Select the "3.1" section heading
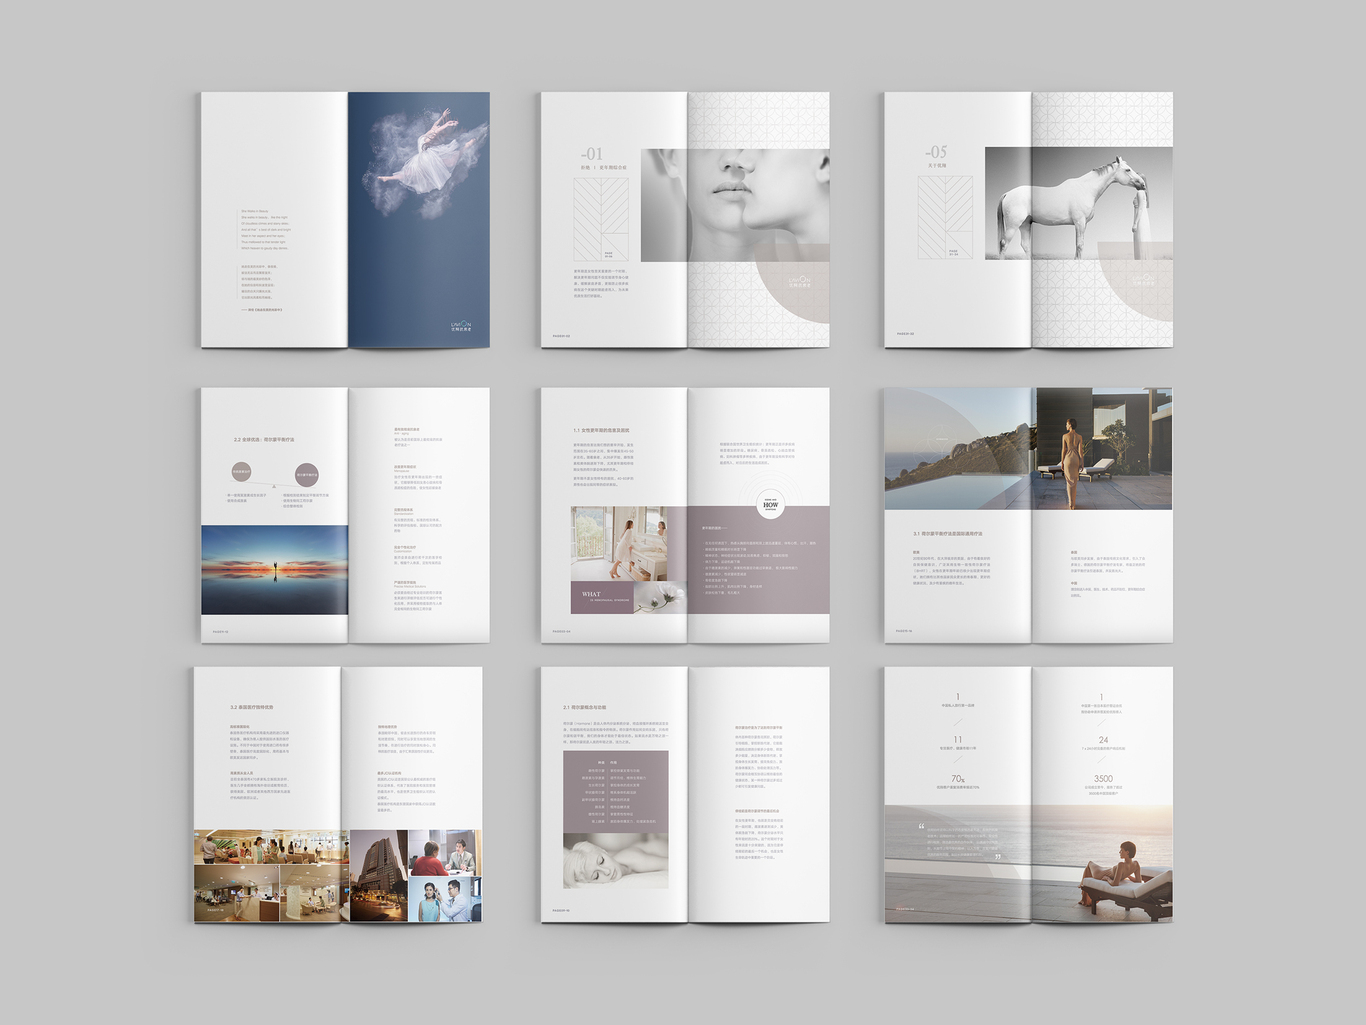The image size is (1366, 1025). point(947,534)
